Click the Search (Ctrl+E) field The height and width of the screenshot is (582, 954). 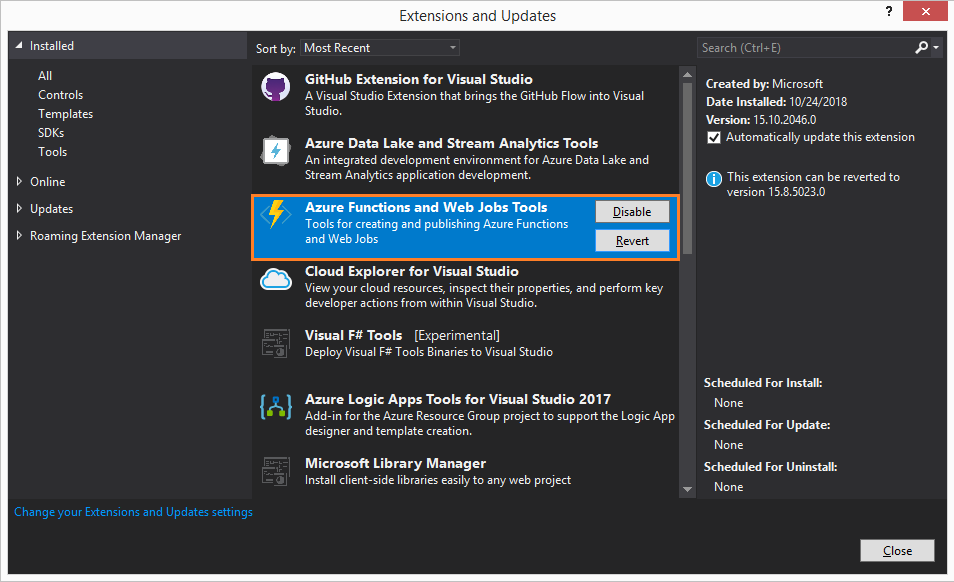[x=805, y=47]
